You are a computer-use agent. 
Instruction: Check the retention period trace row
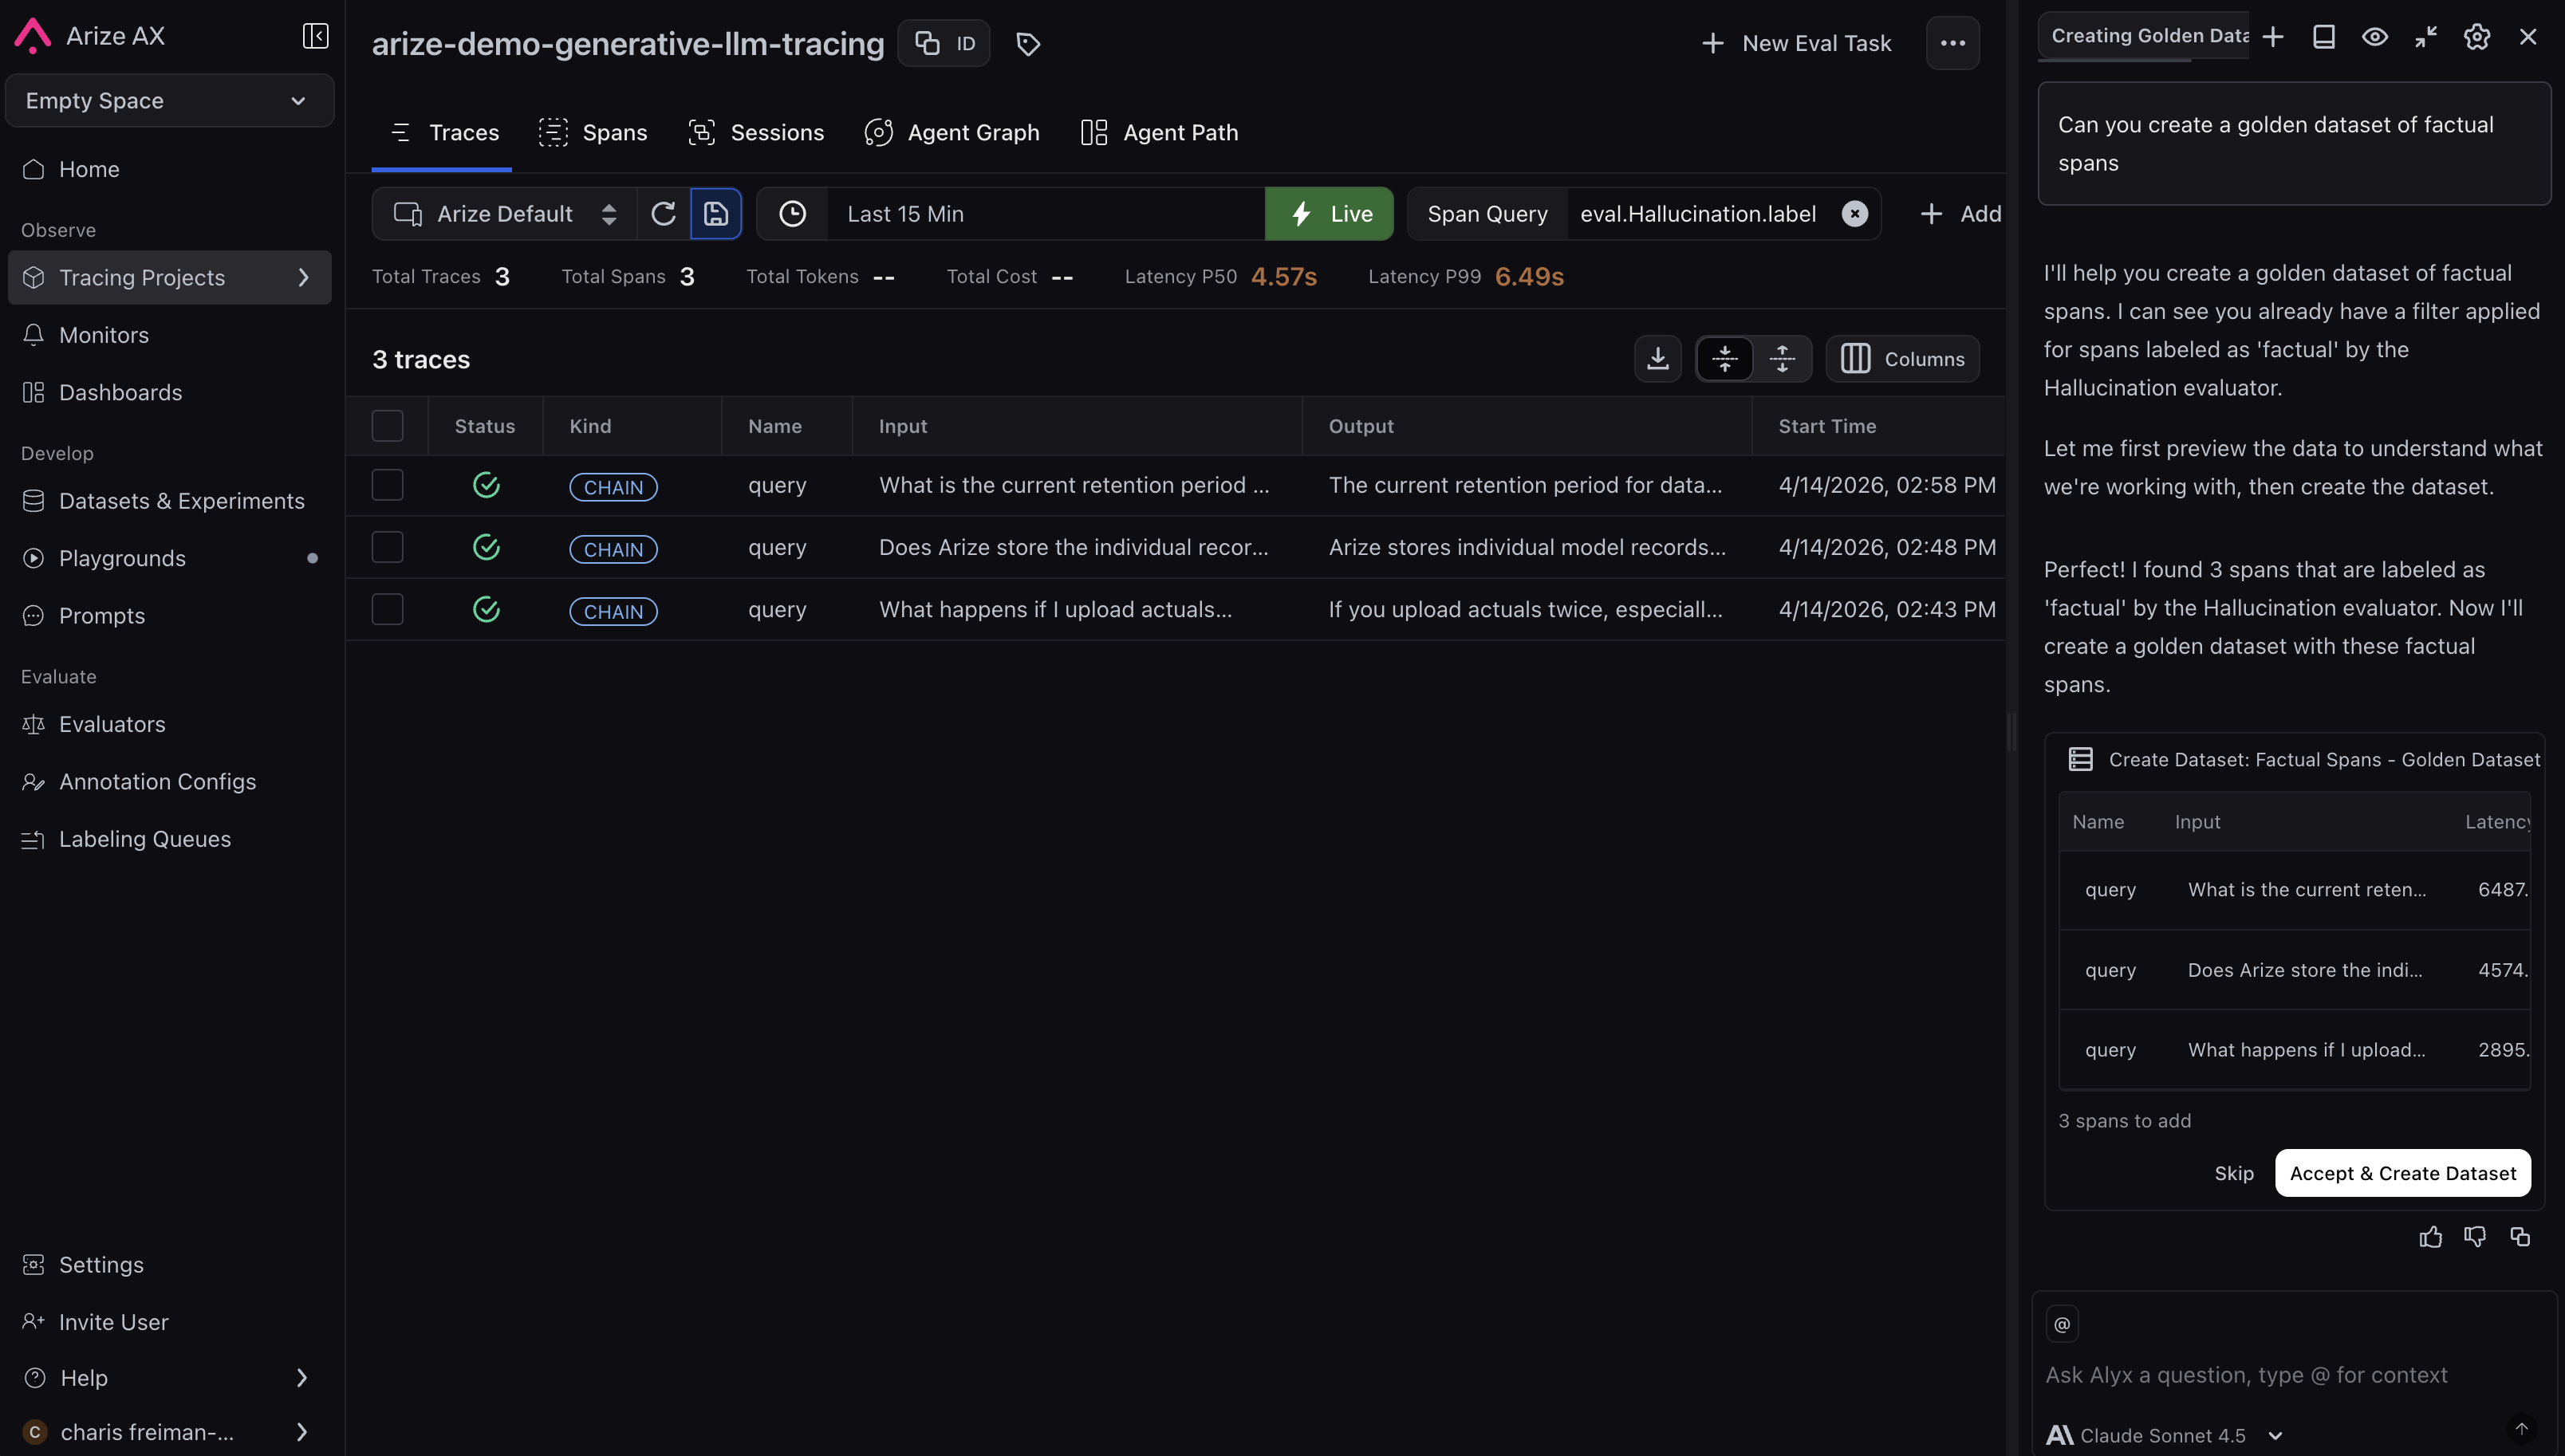click(387, 485)
